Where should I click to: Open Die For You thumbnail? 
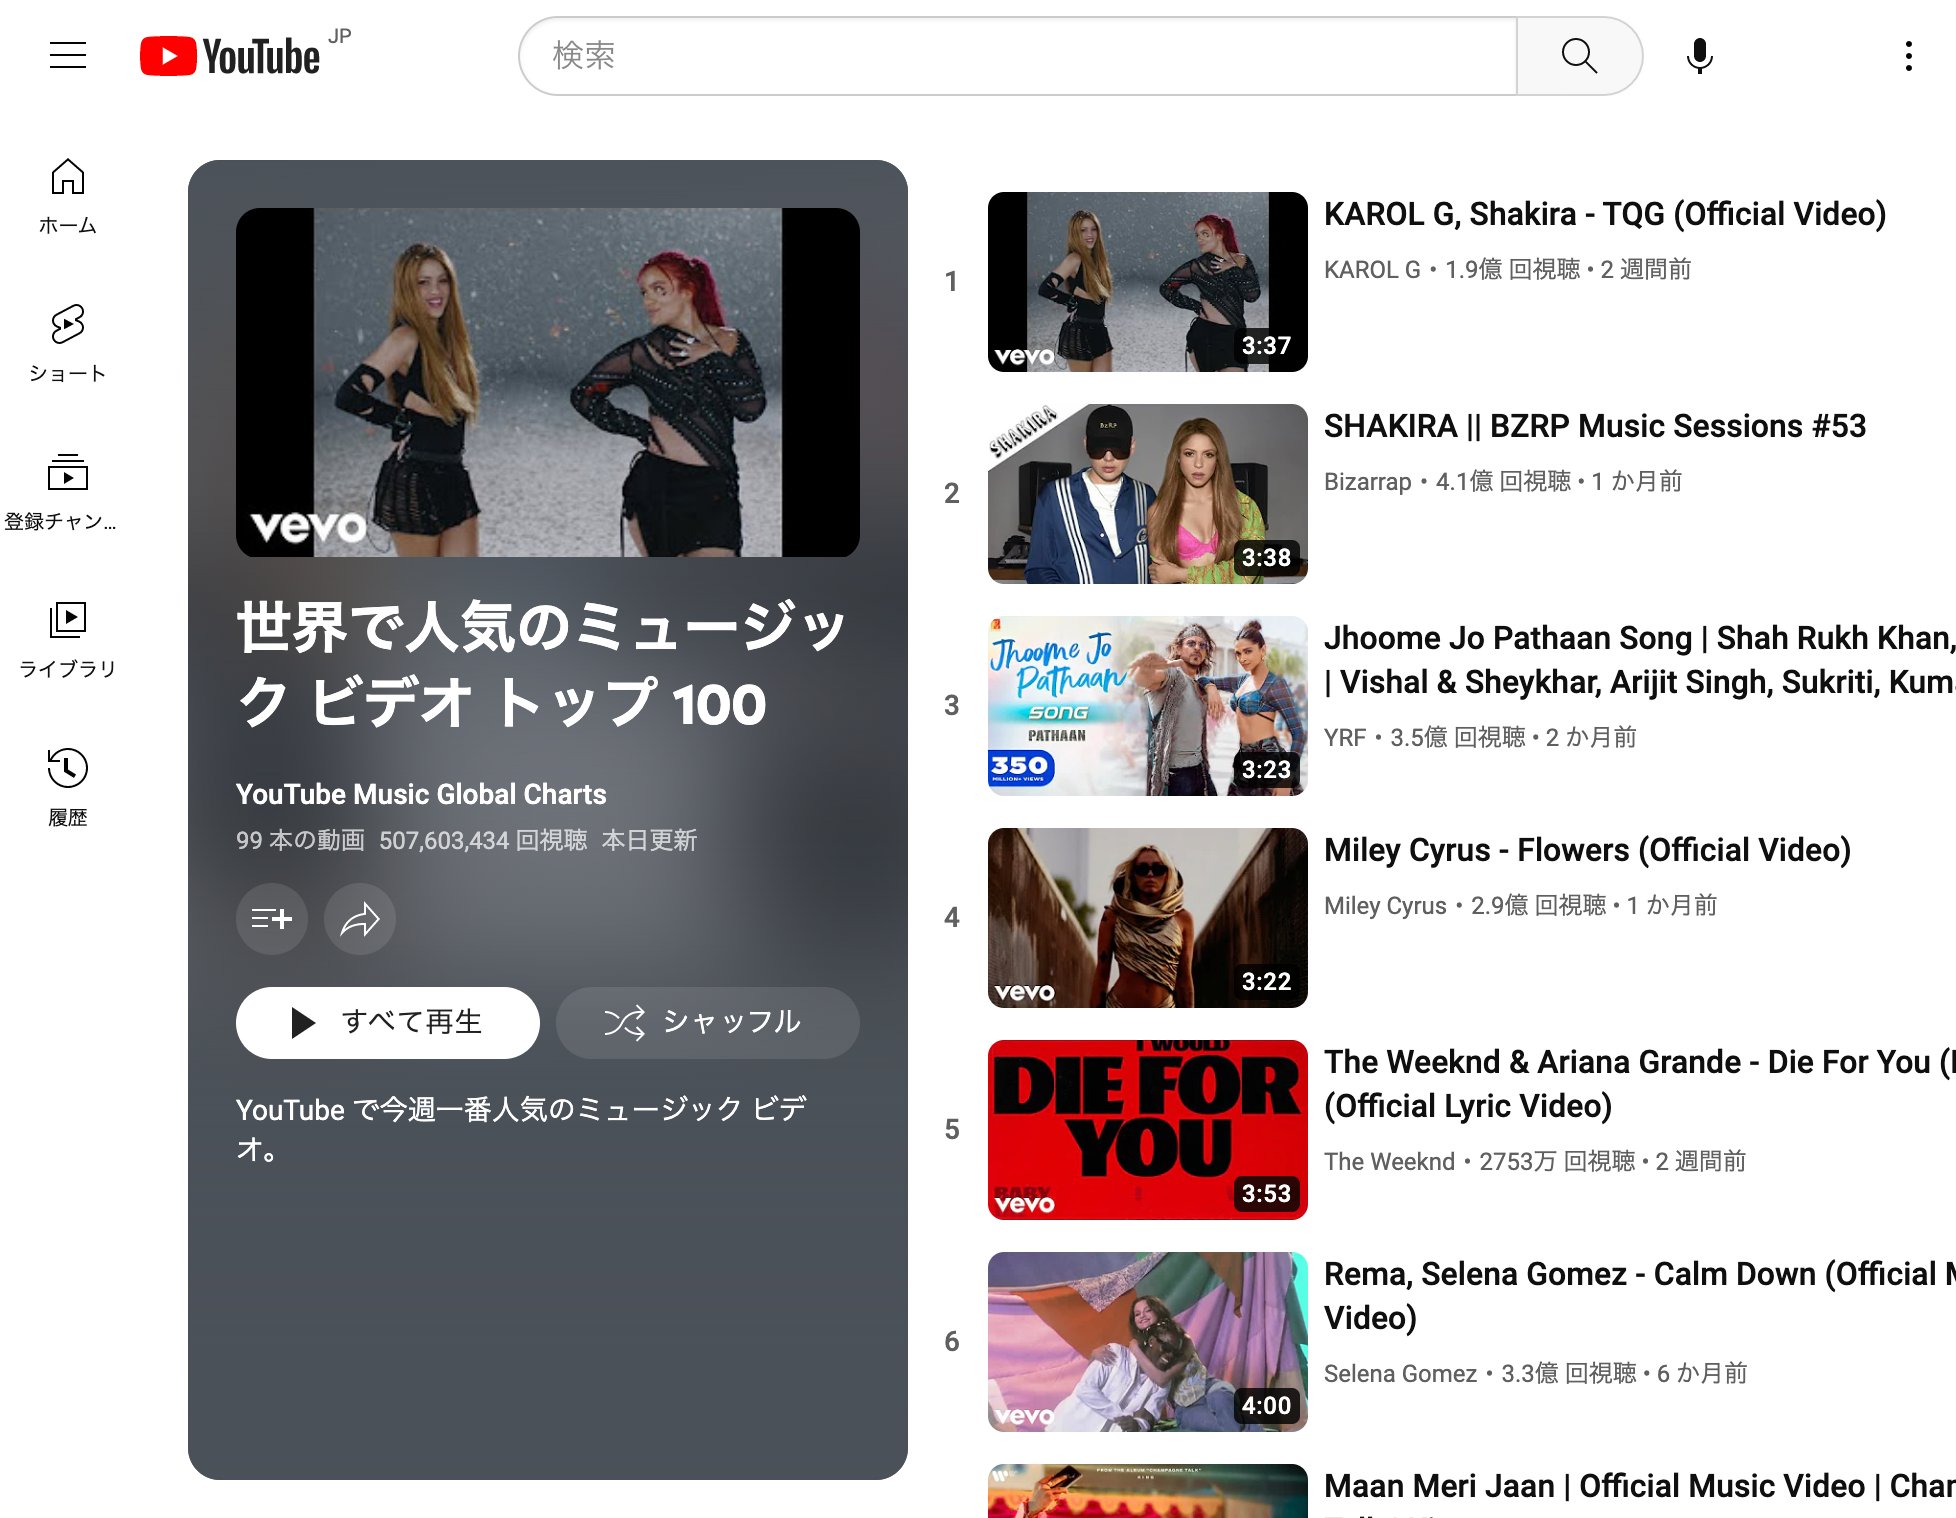pyautogui.click(x=1148, y=1130)
